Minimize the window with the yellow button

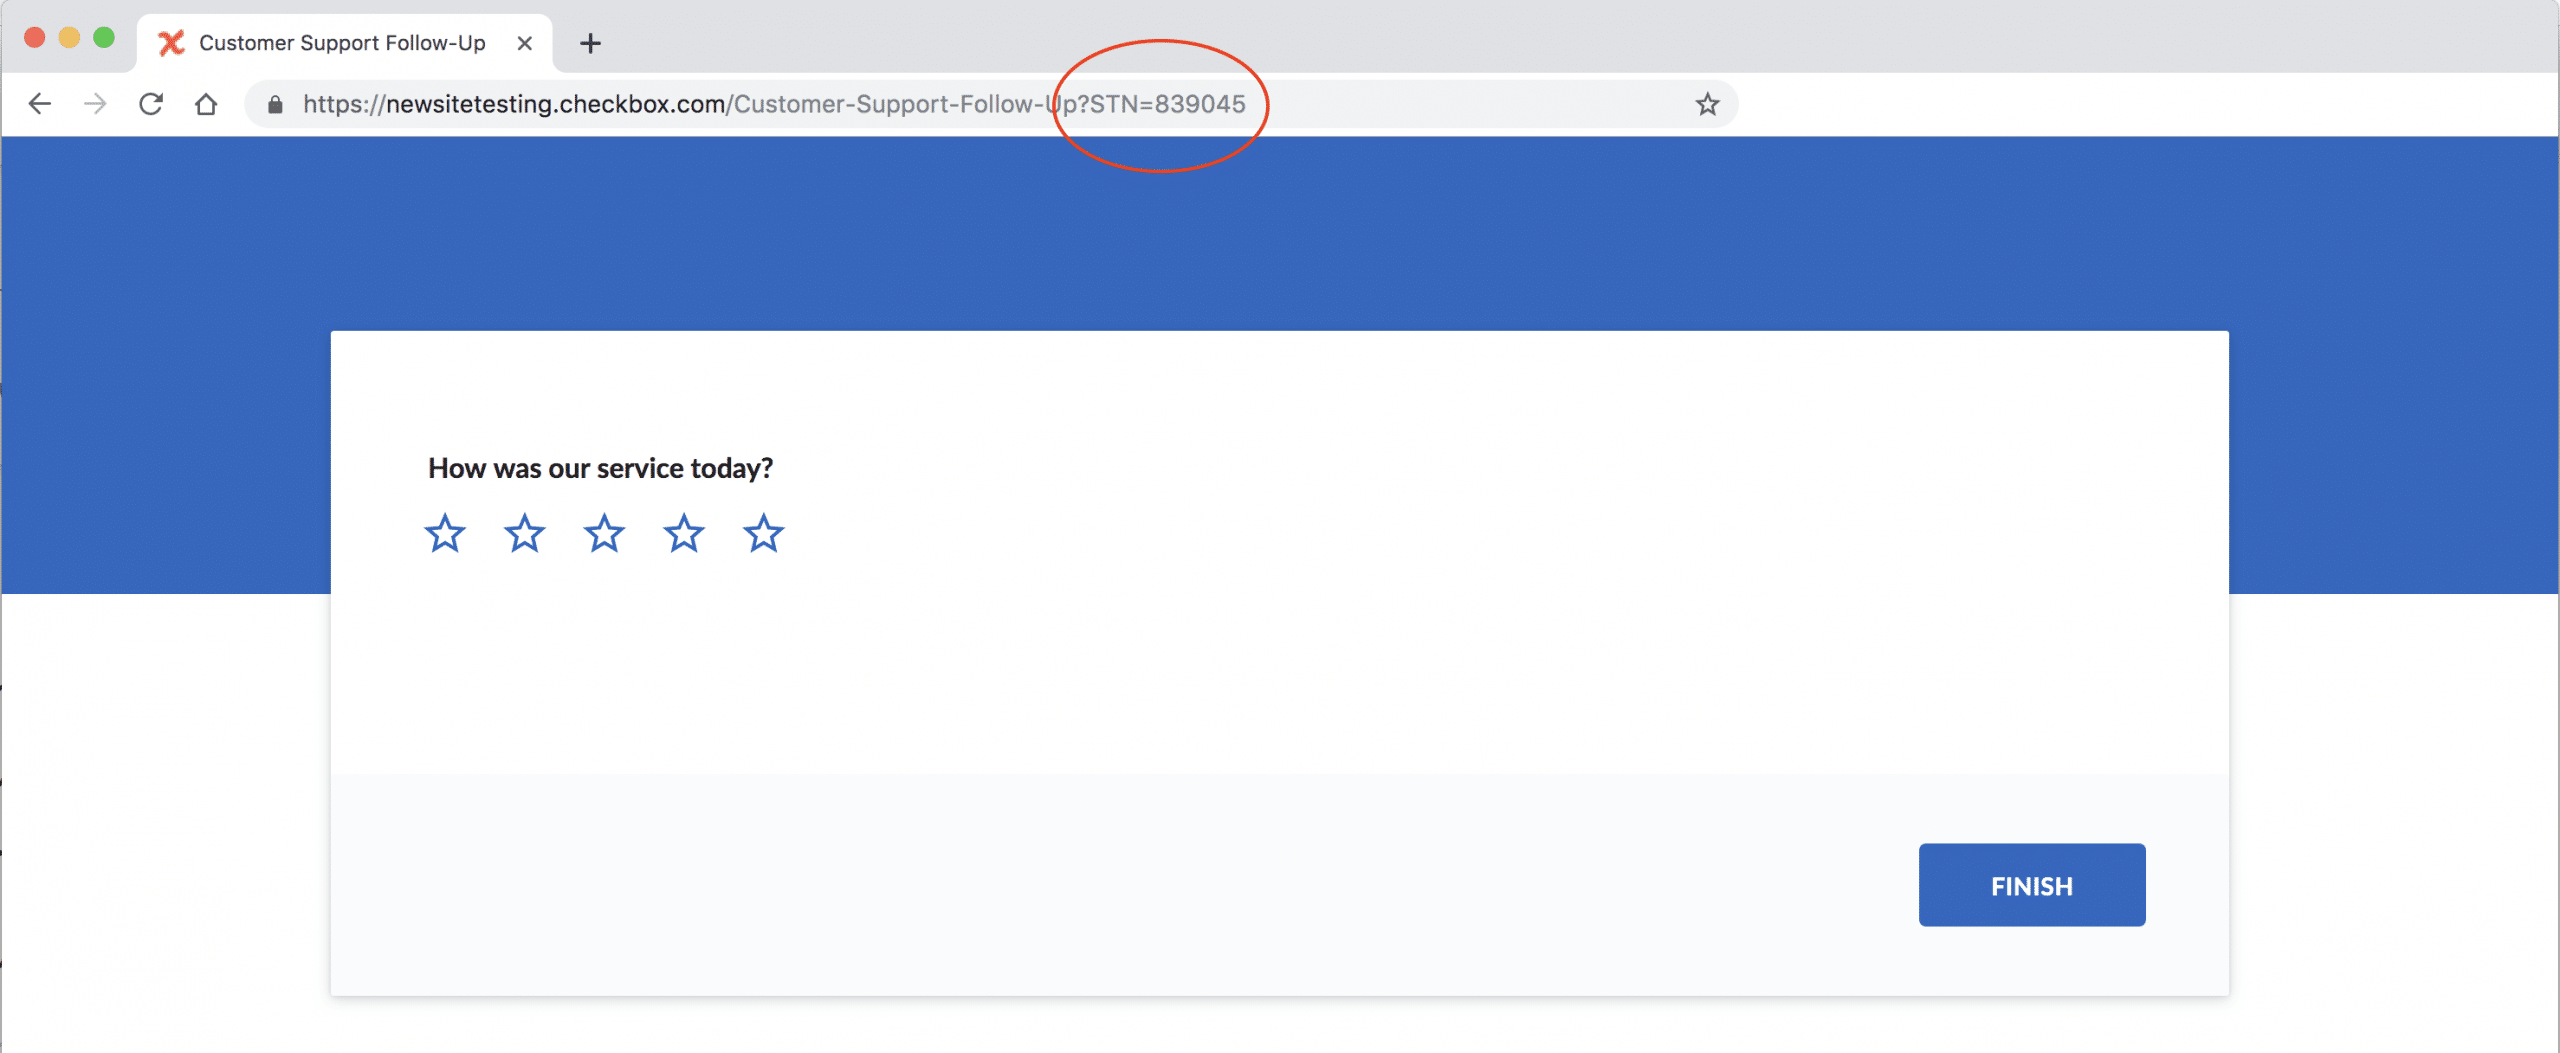69,37
